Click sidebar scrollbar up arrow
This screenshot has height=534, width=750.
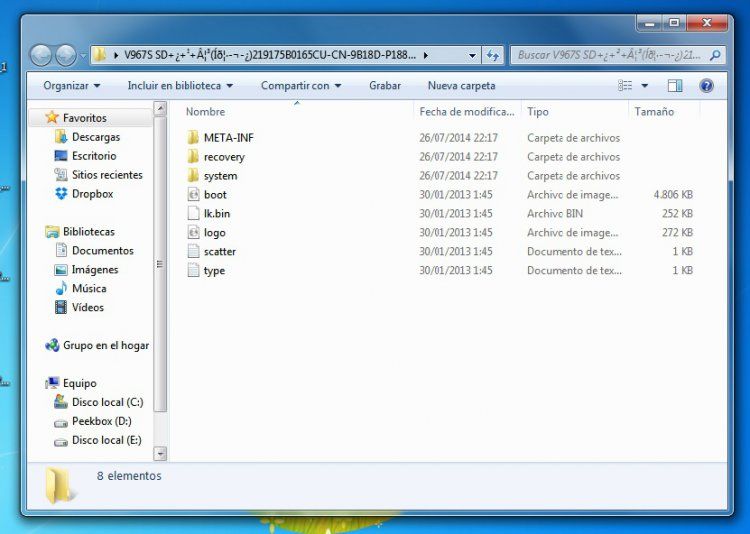pyautogui.click(x=160, y=109)
